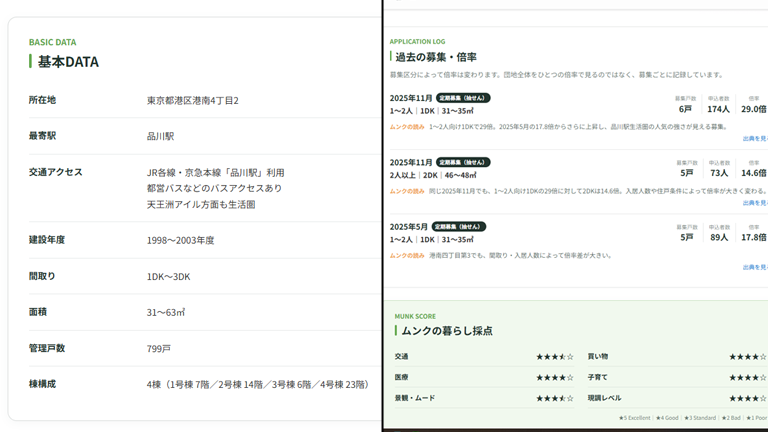Select the 89人 applicants value

tap(719, 238)
